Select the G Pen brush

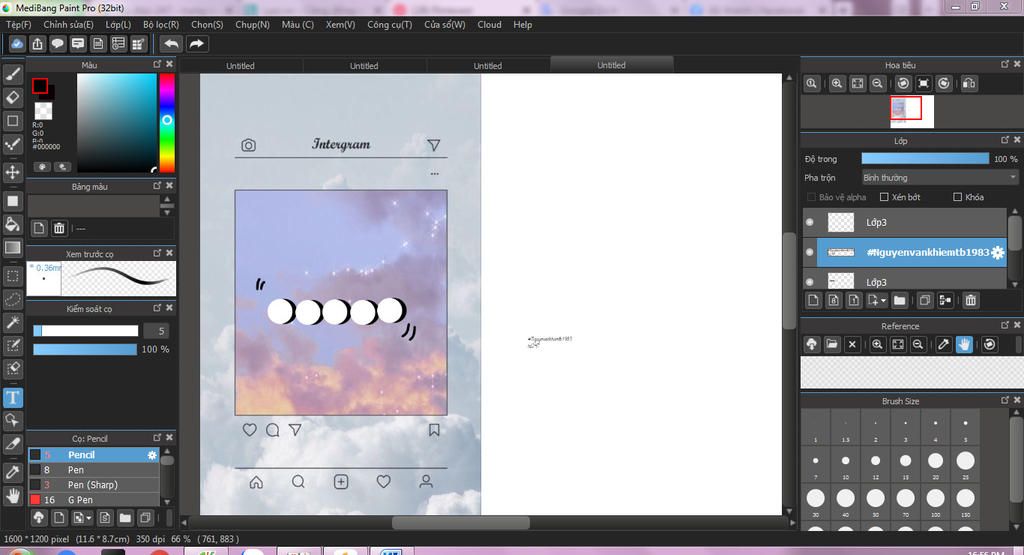tap(93, 500)
